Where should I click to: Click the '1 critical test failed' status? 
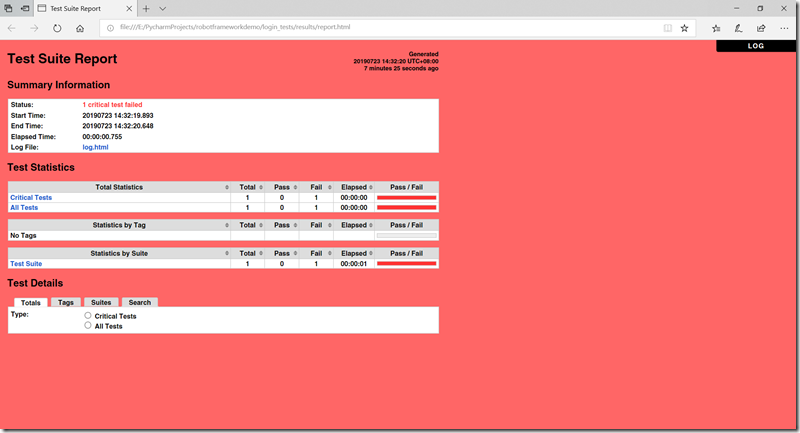(112, 105)
